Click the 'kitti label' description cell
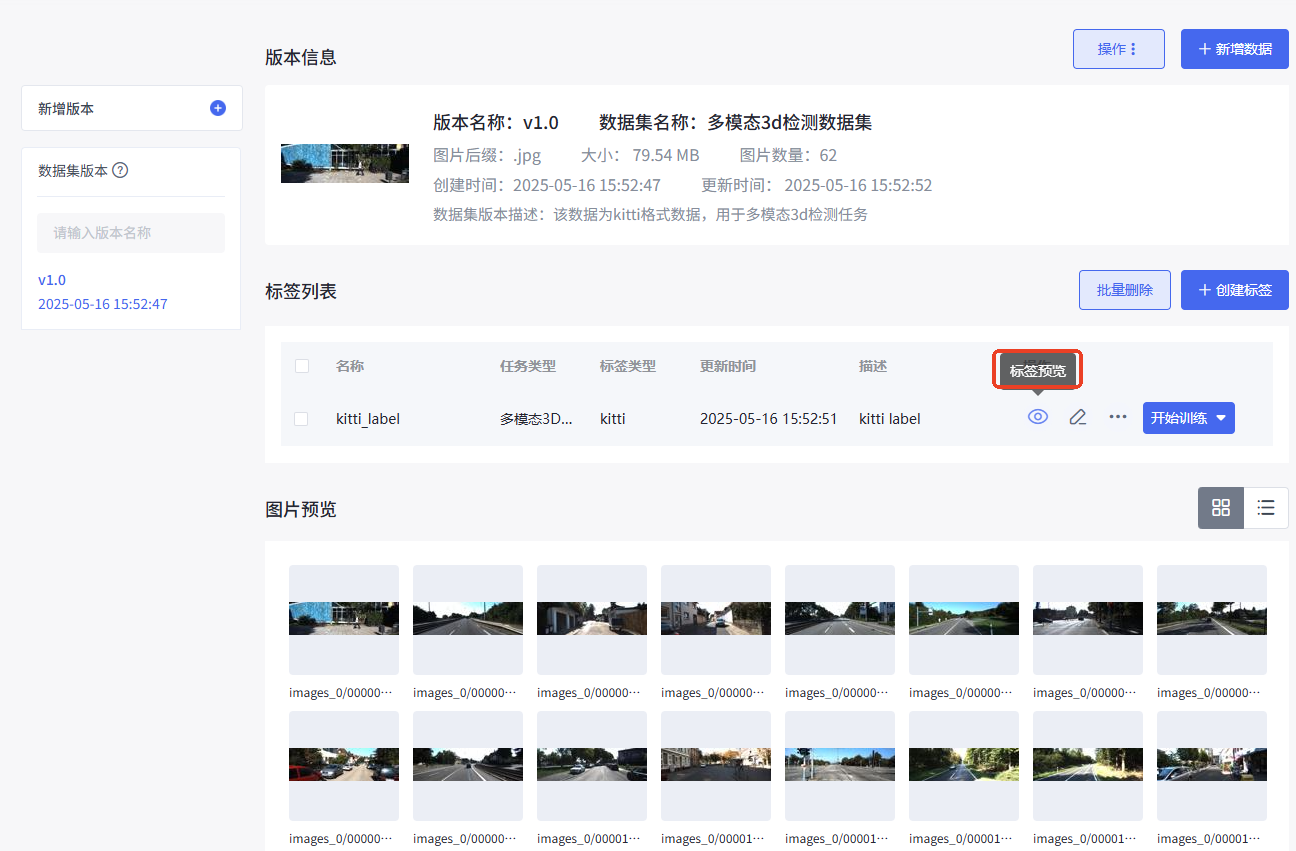This screenshot has height=851, width=1296. pos(890,419)
